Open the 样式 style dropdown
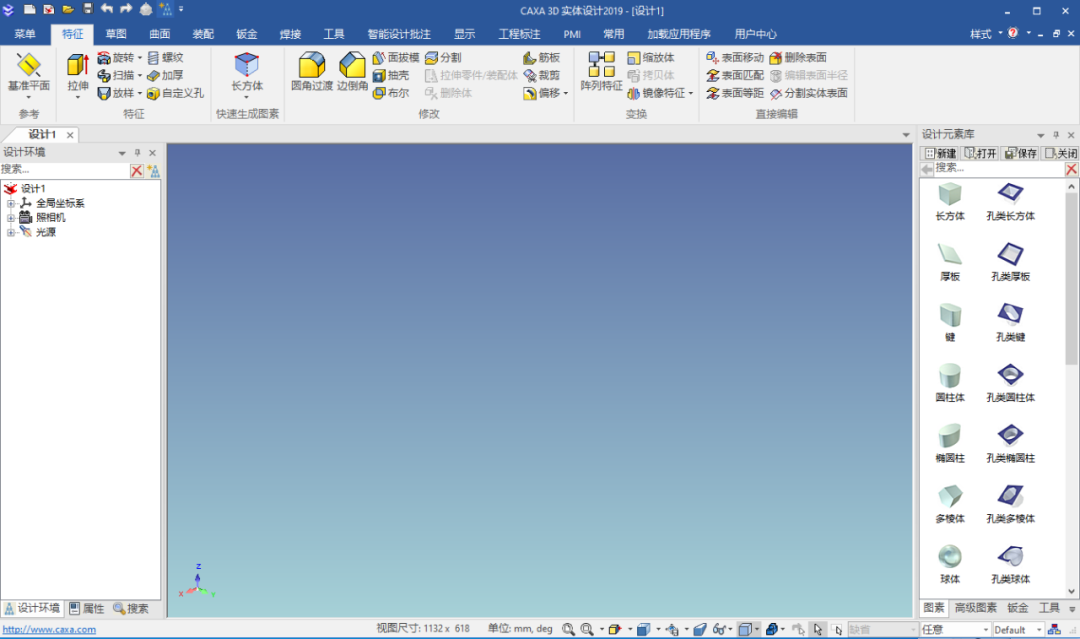Image resolution: width=1080 pixels, height=639 pixels. click(986, 34)
